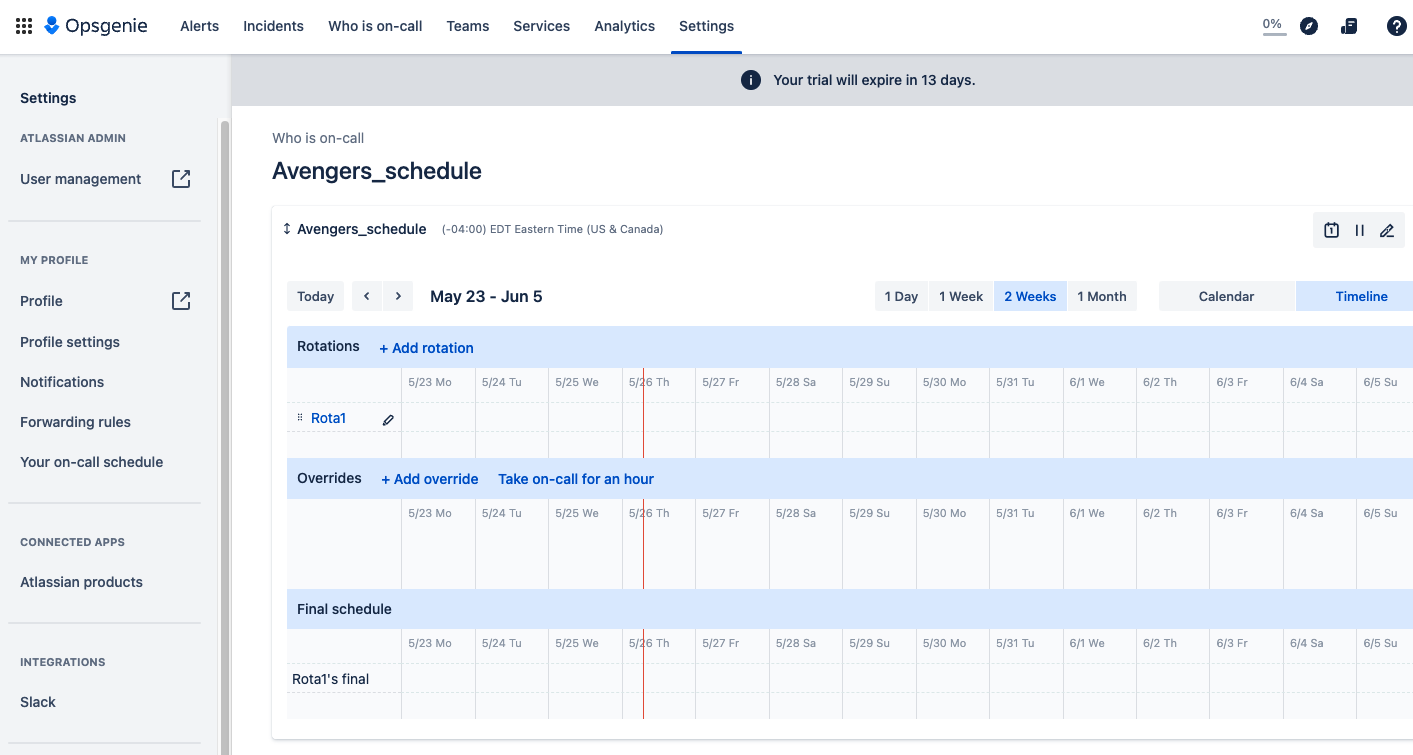Open the Alerts tab in top navigation
The image size is (1413, 755).
click(199, 26)
